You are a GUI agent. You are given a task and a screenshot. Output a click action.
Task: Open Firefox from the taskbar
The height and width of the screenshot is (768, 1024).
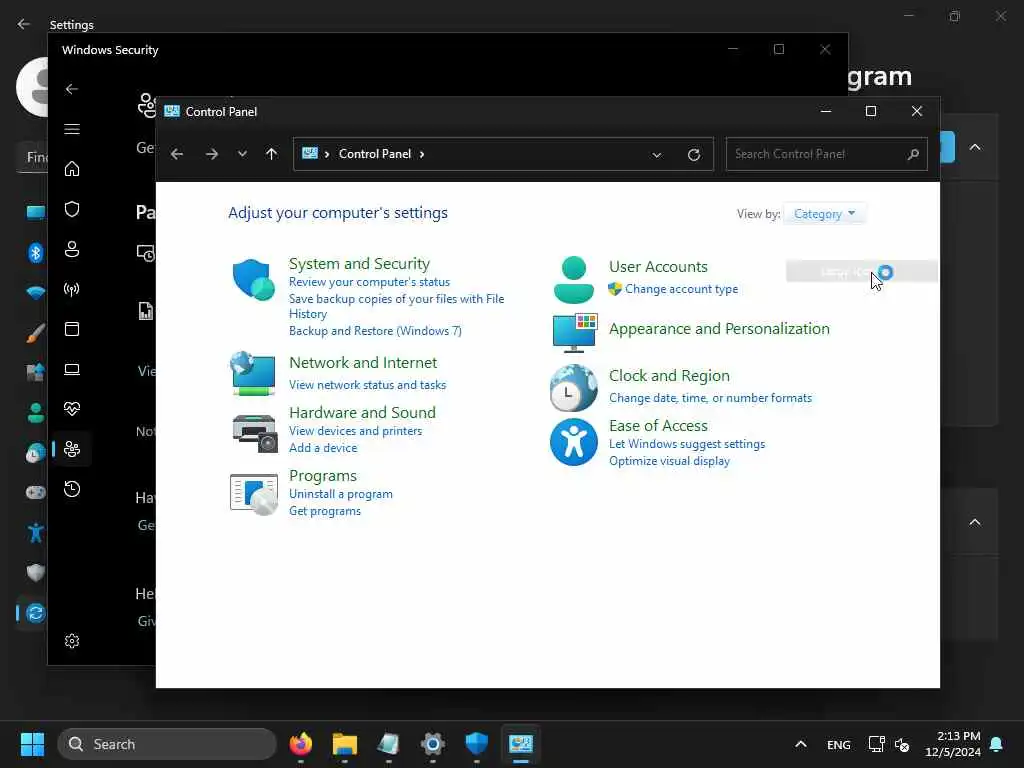click(300, 744)
